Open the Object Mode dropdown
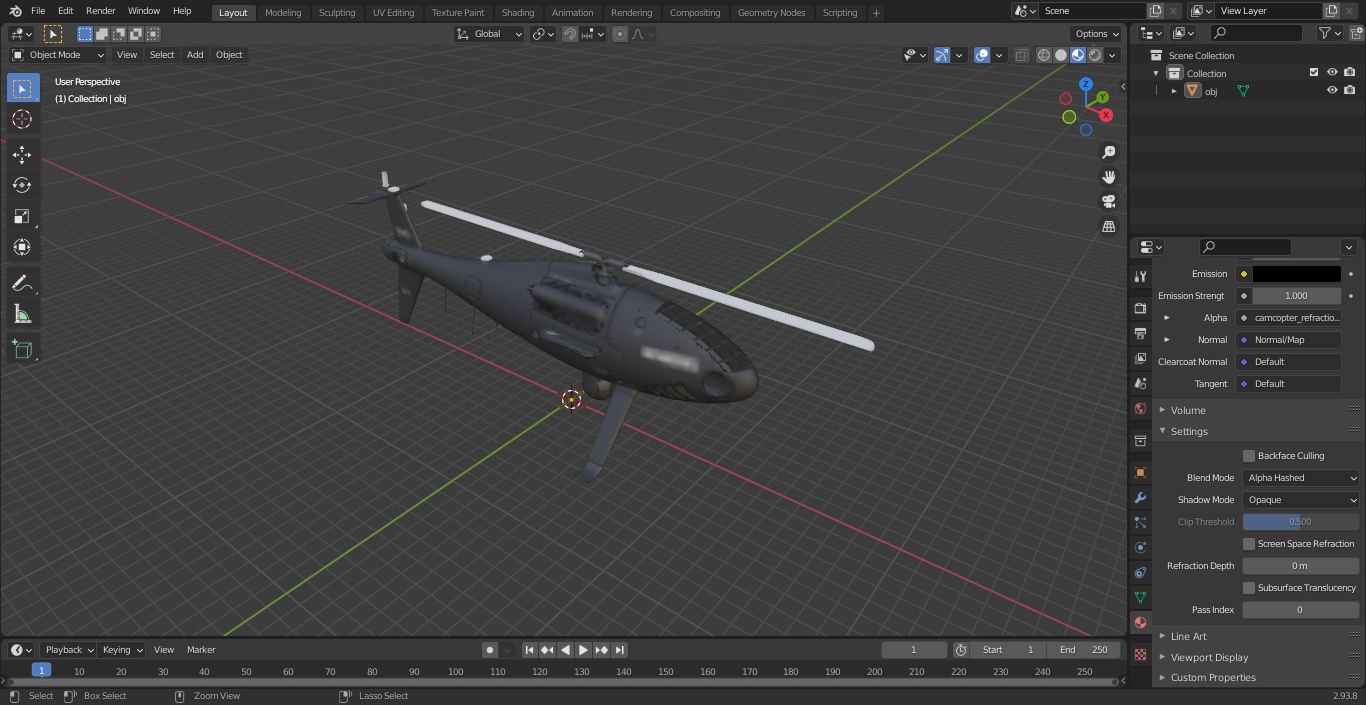1366x705 pixels. tap(58, 55)
